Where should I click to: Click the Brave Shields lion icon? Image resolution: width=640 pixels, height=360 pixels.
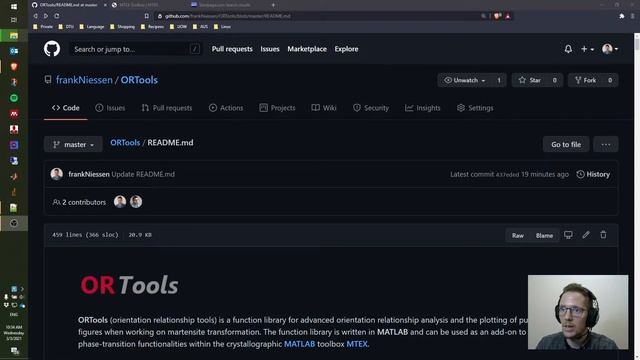click(x=497, y=16)
